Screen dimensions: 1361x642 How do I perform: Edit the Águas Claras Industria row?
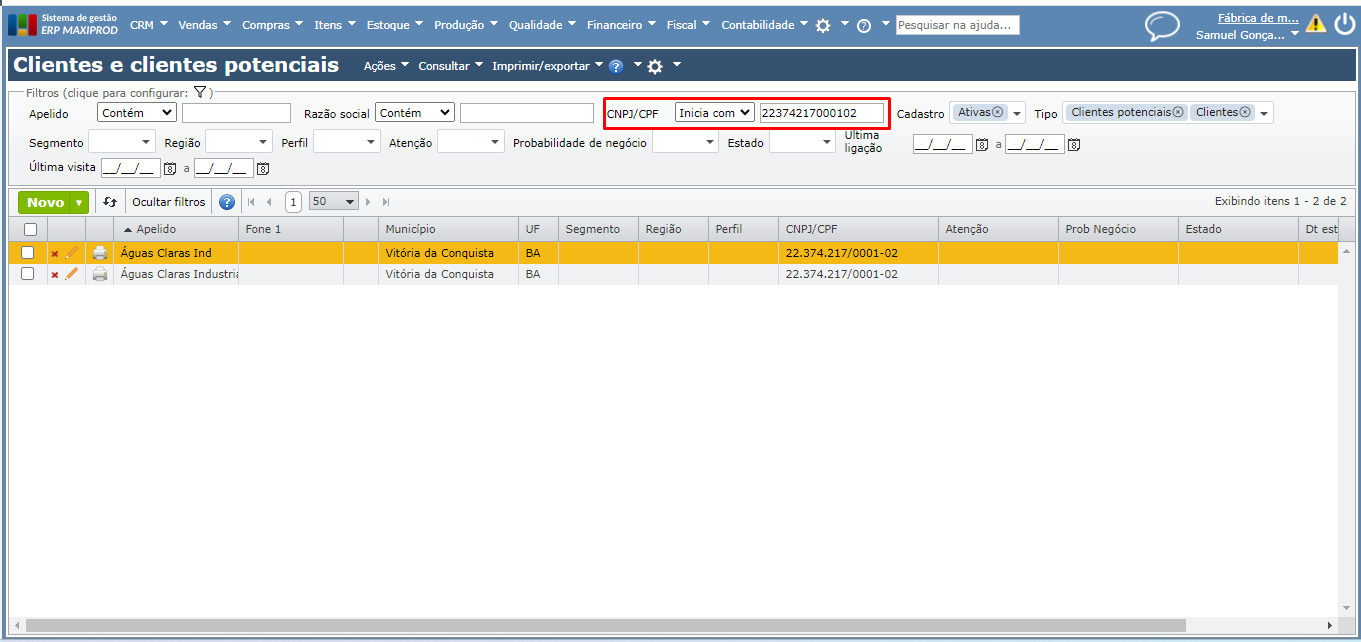pyautogui.click(x=71, y=274)
